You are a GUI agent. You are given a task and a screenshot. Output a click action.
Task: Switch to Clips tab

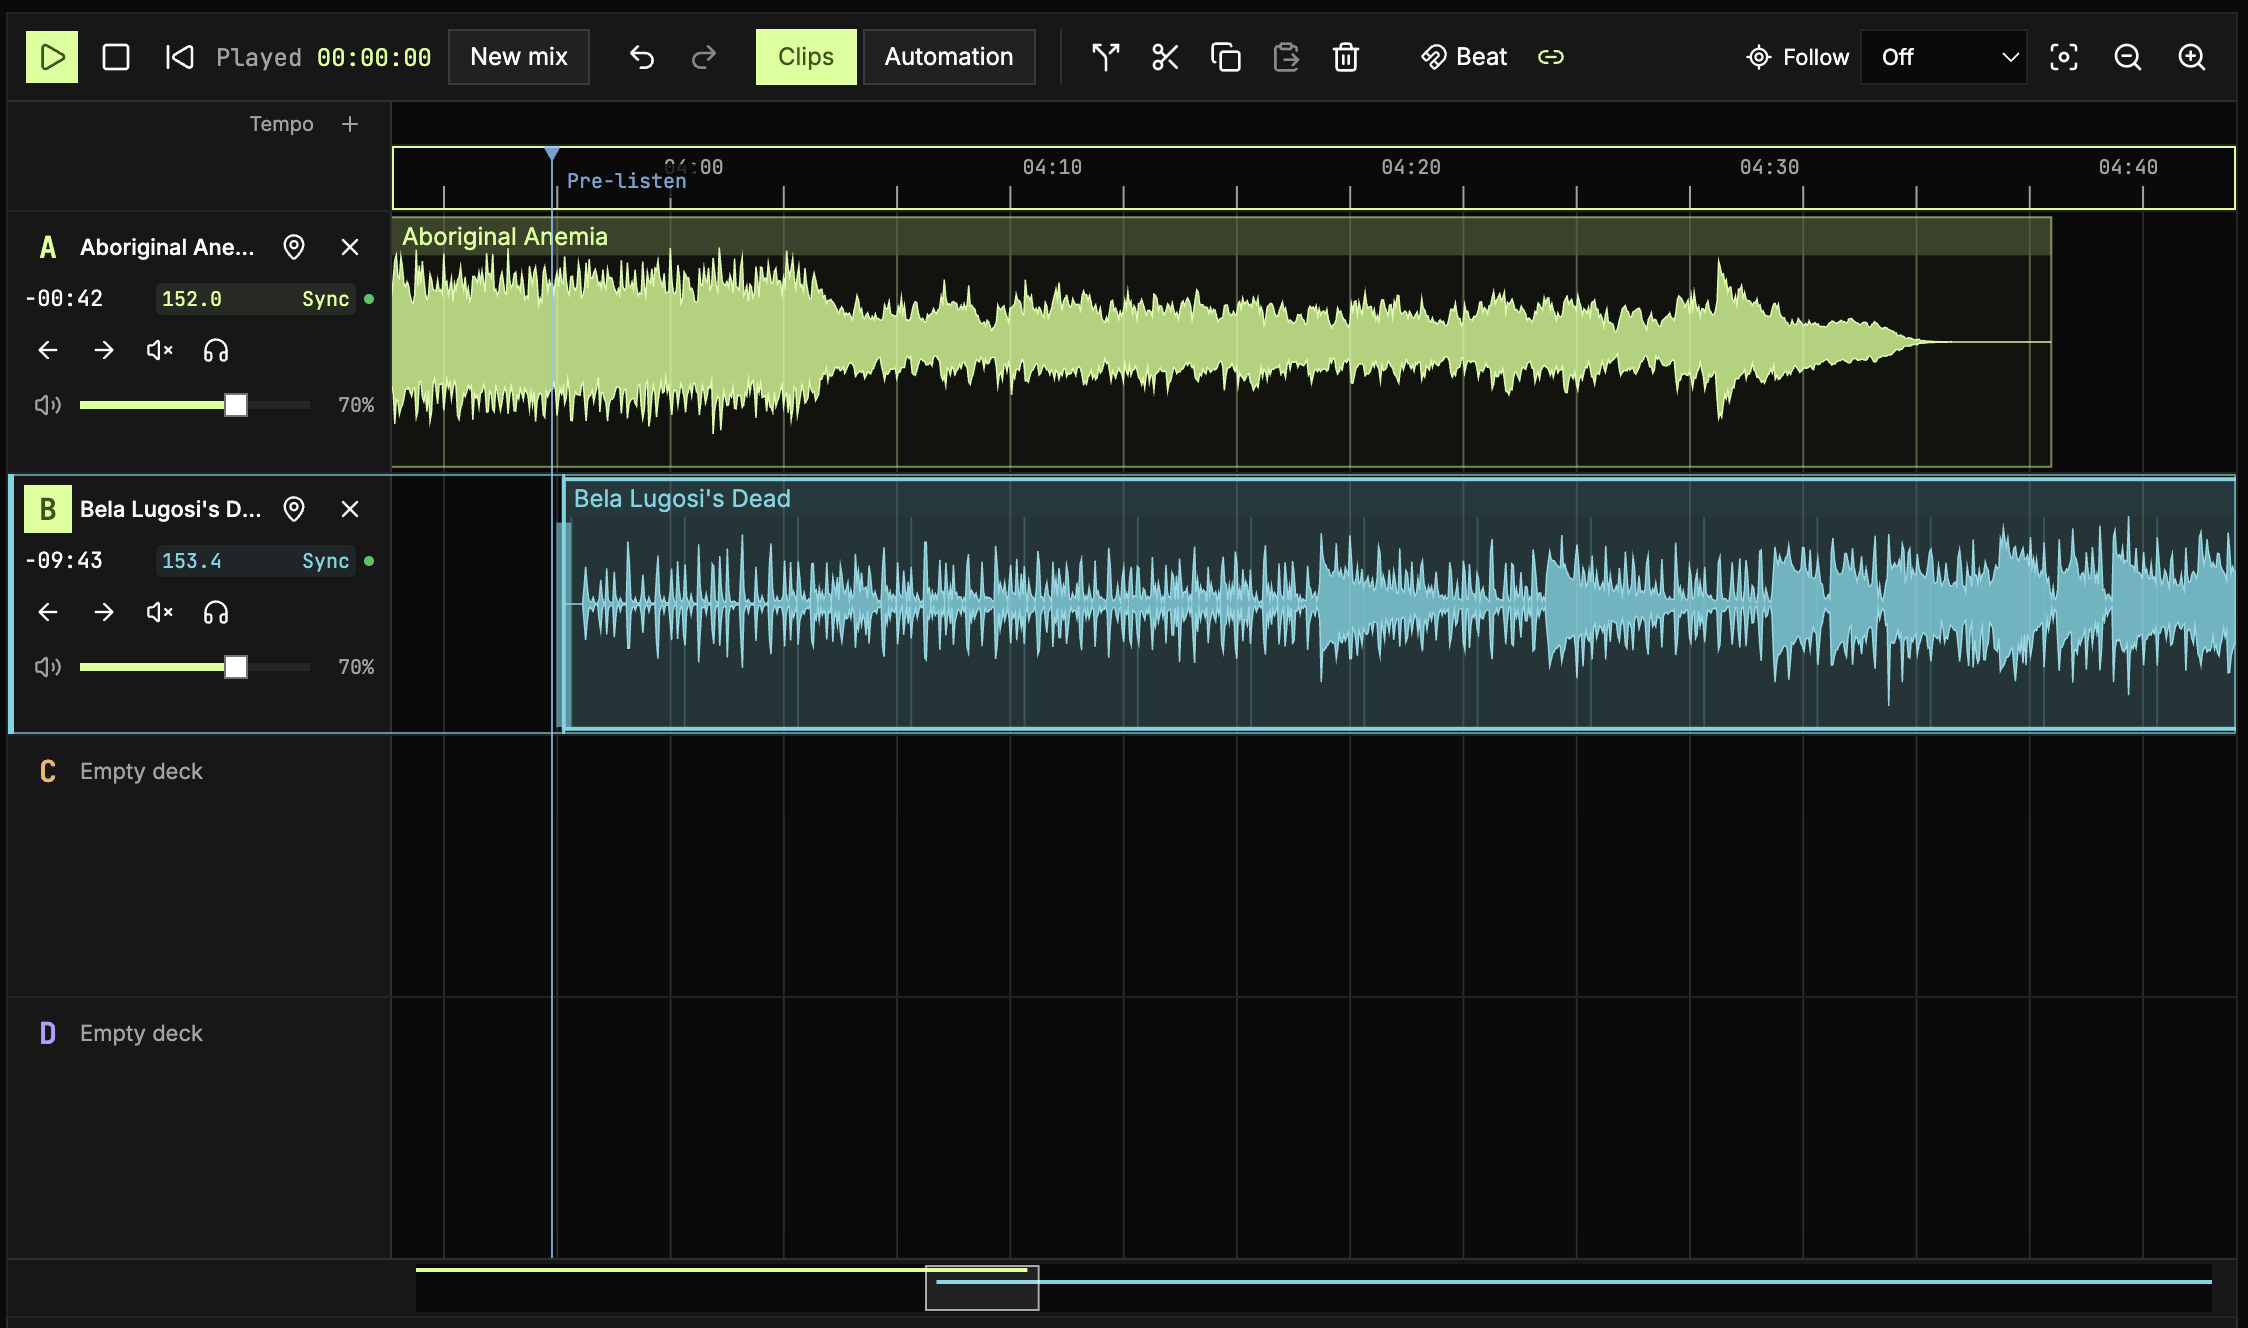(x=806, y=57)
